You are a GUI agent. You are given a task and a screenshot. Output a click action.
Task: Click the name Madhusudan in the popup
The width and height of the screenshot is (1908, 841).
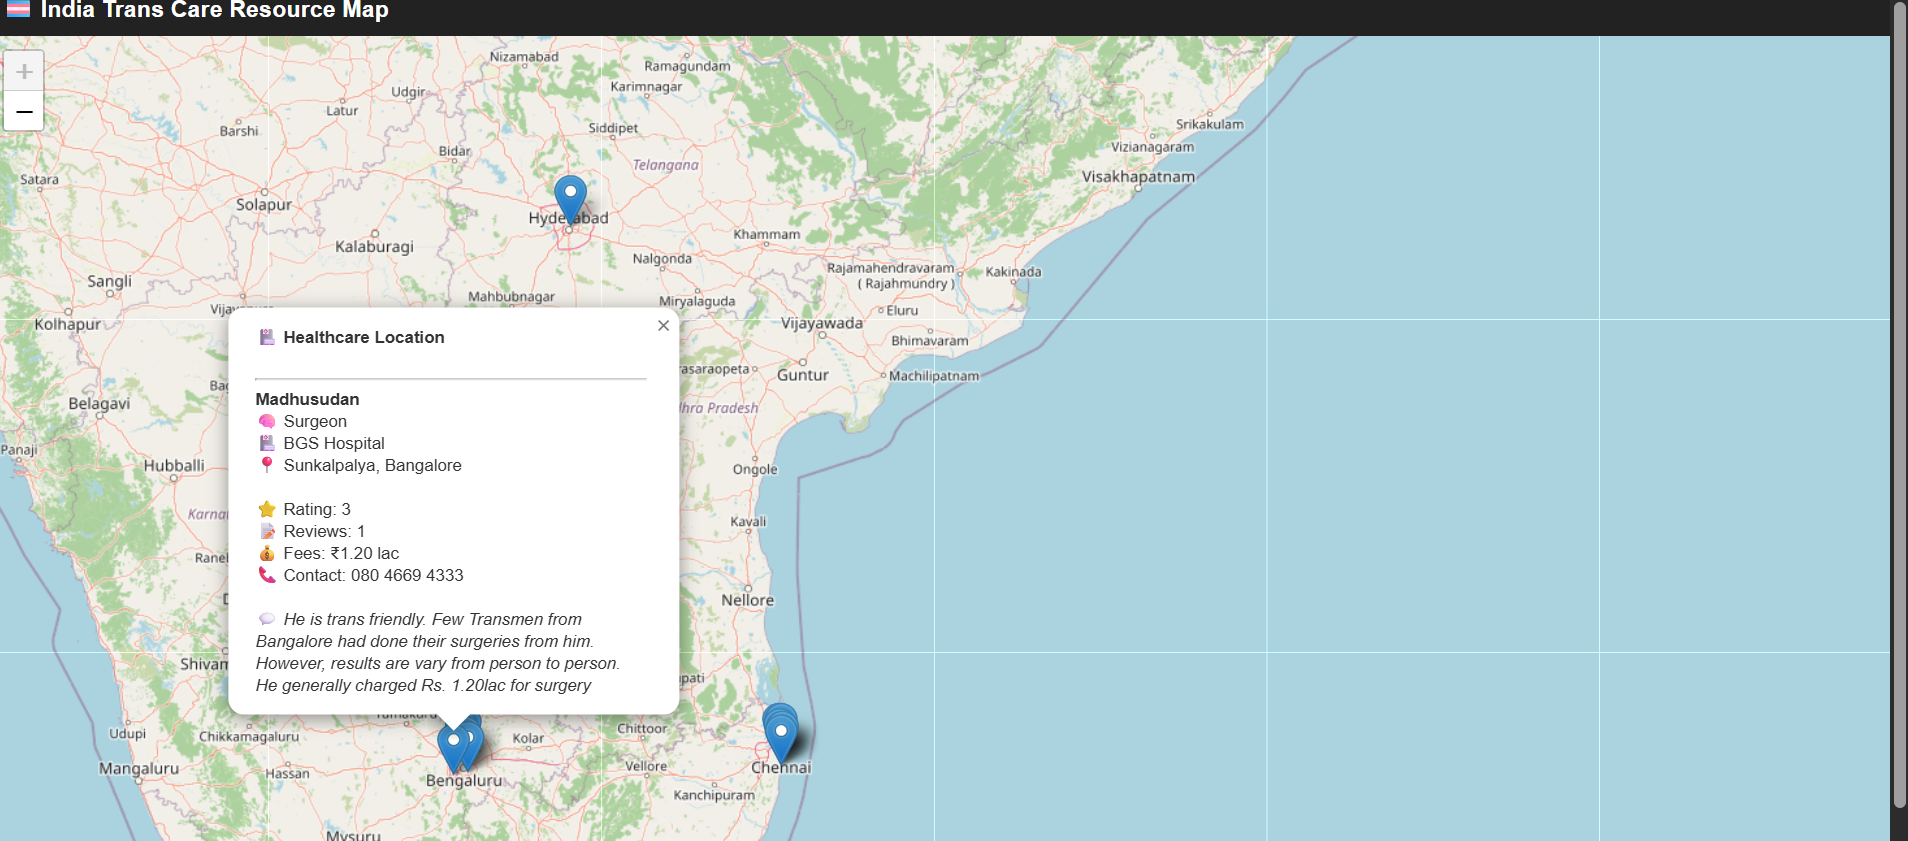click(x=307, y=399)
